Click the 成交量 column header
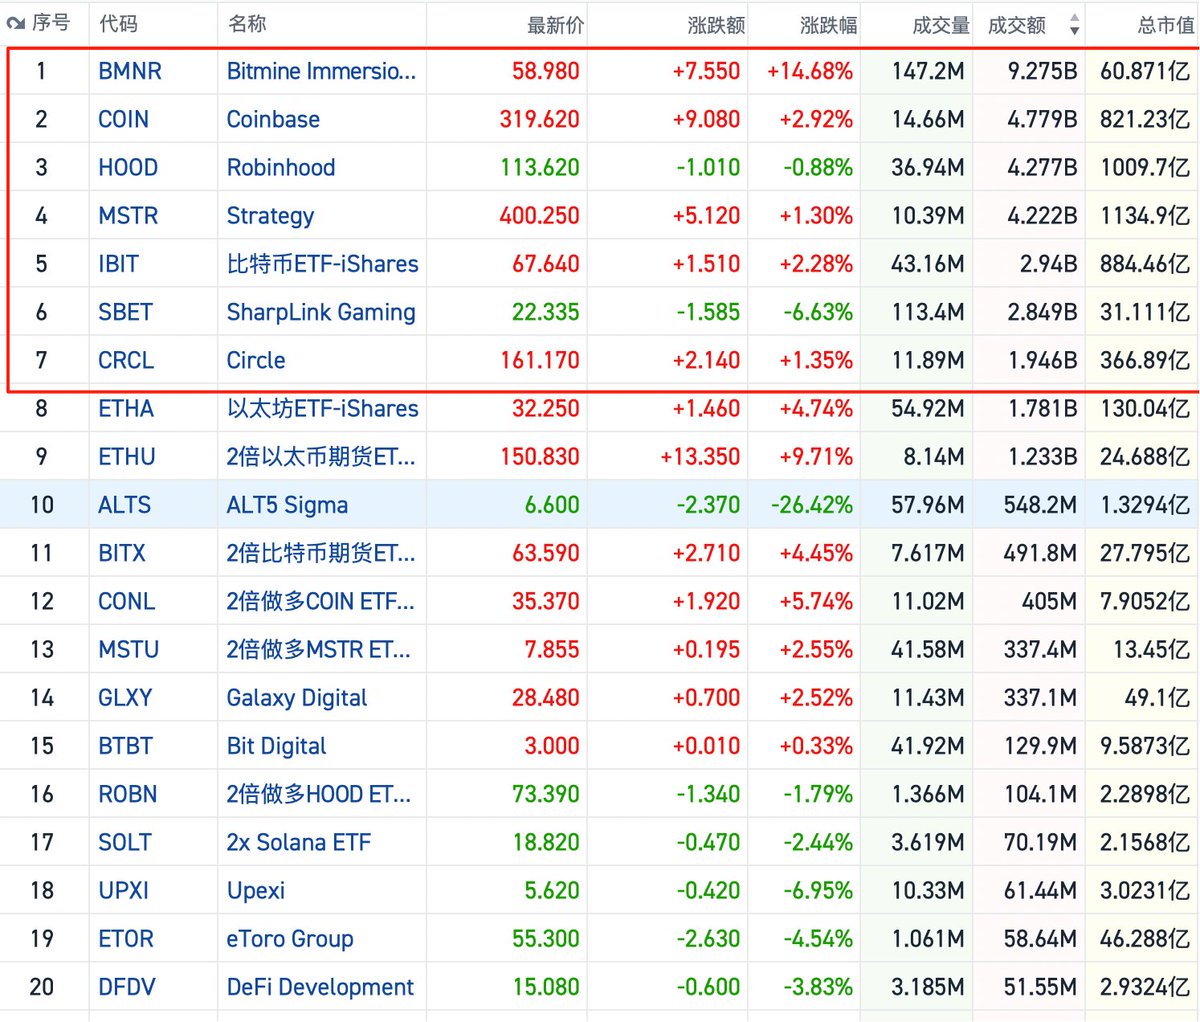The image size is (1200, 1022). 941,25
